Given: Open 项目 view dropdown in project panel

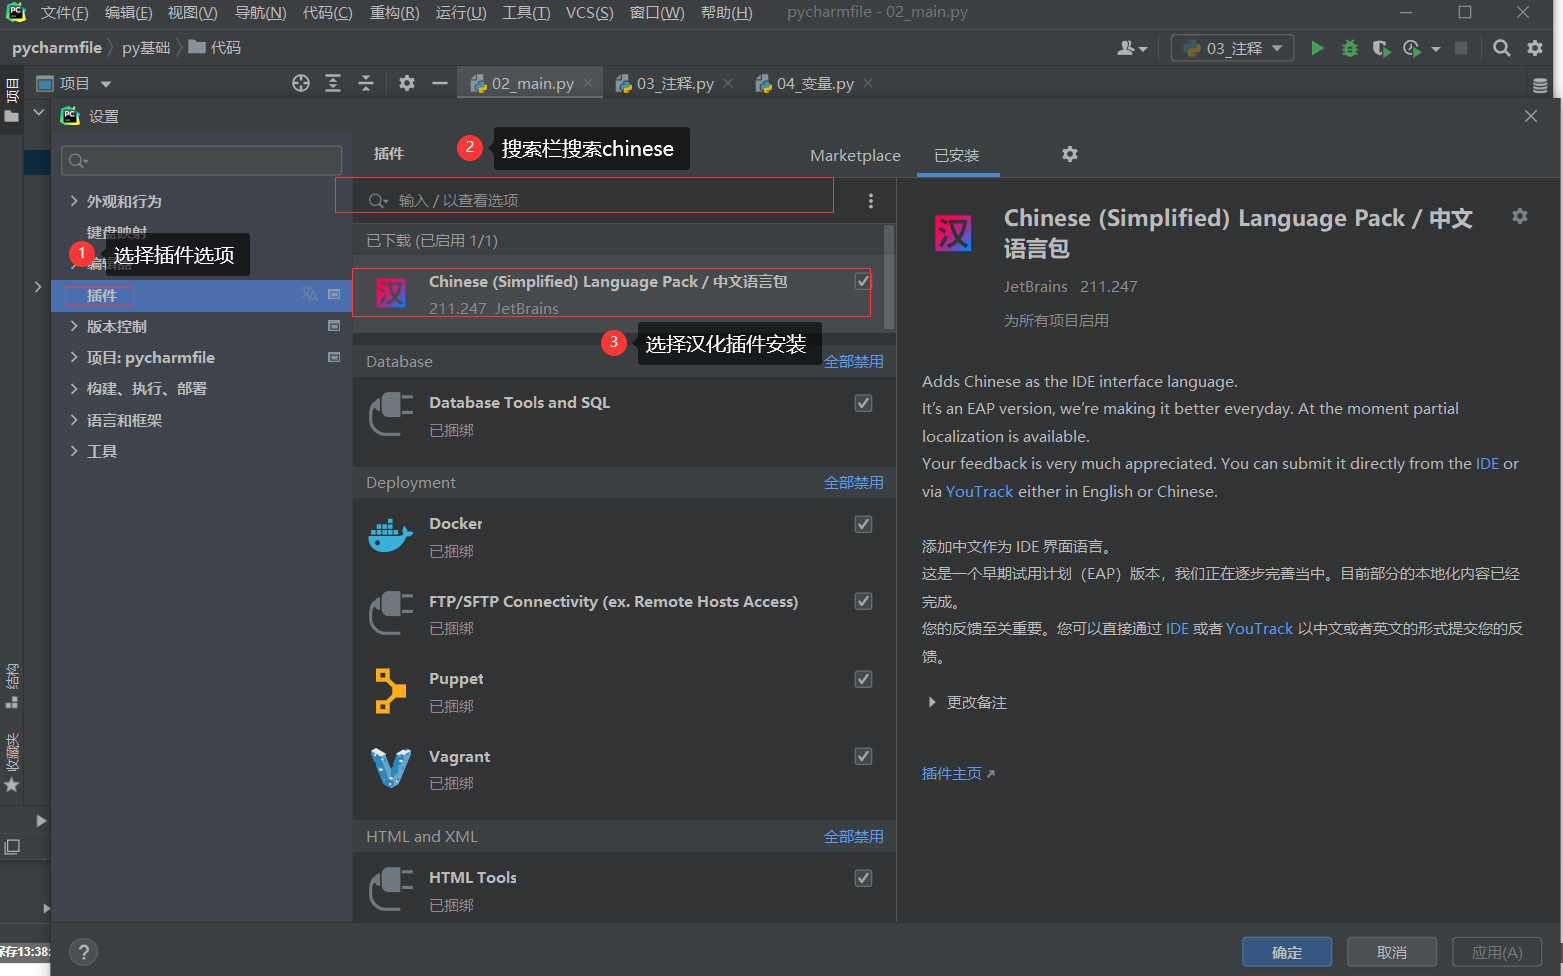Looking at the screenshot, I should [x=106, y=84].
